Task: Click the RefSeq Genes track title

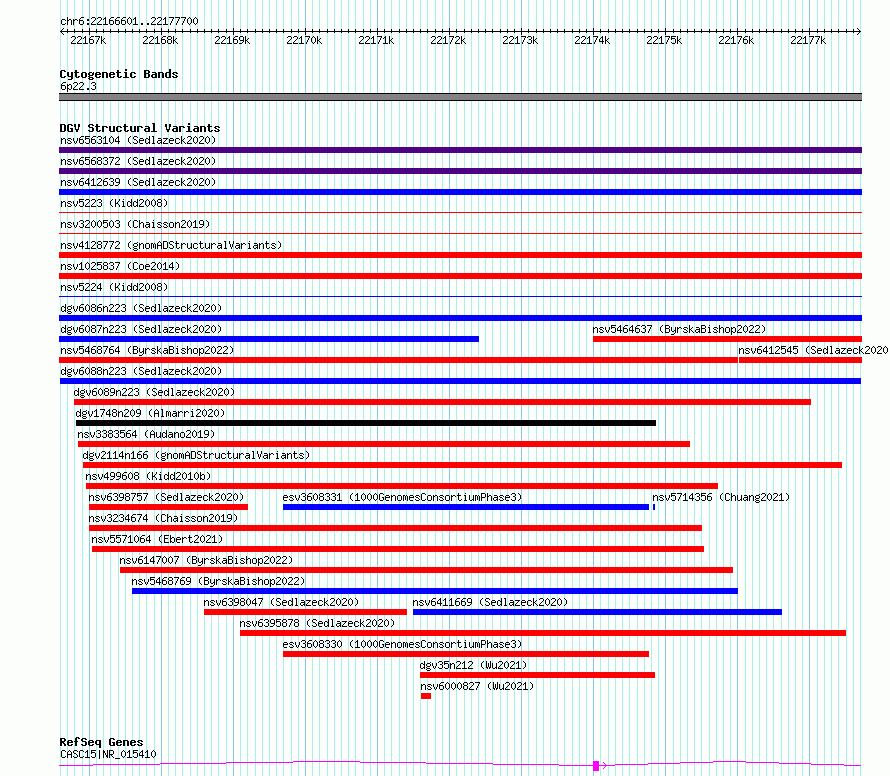Action: 101,742
